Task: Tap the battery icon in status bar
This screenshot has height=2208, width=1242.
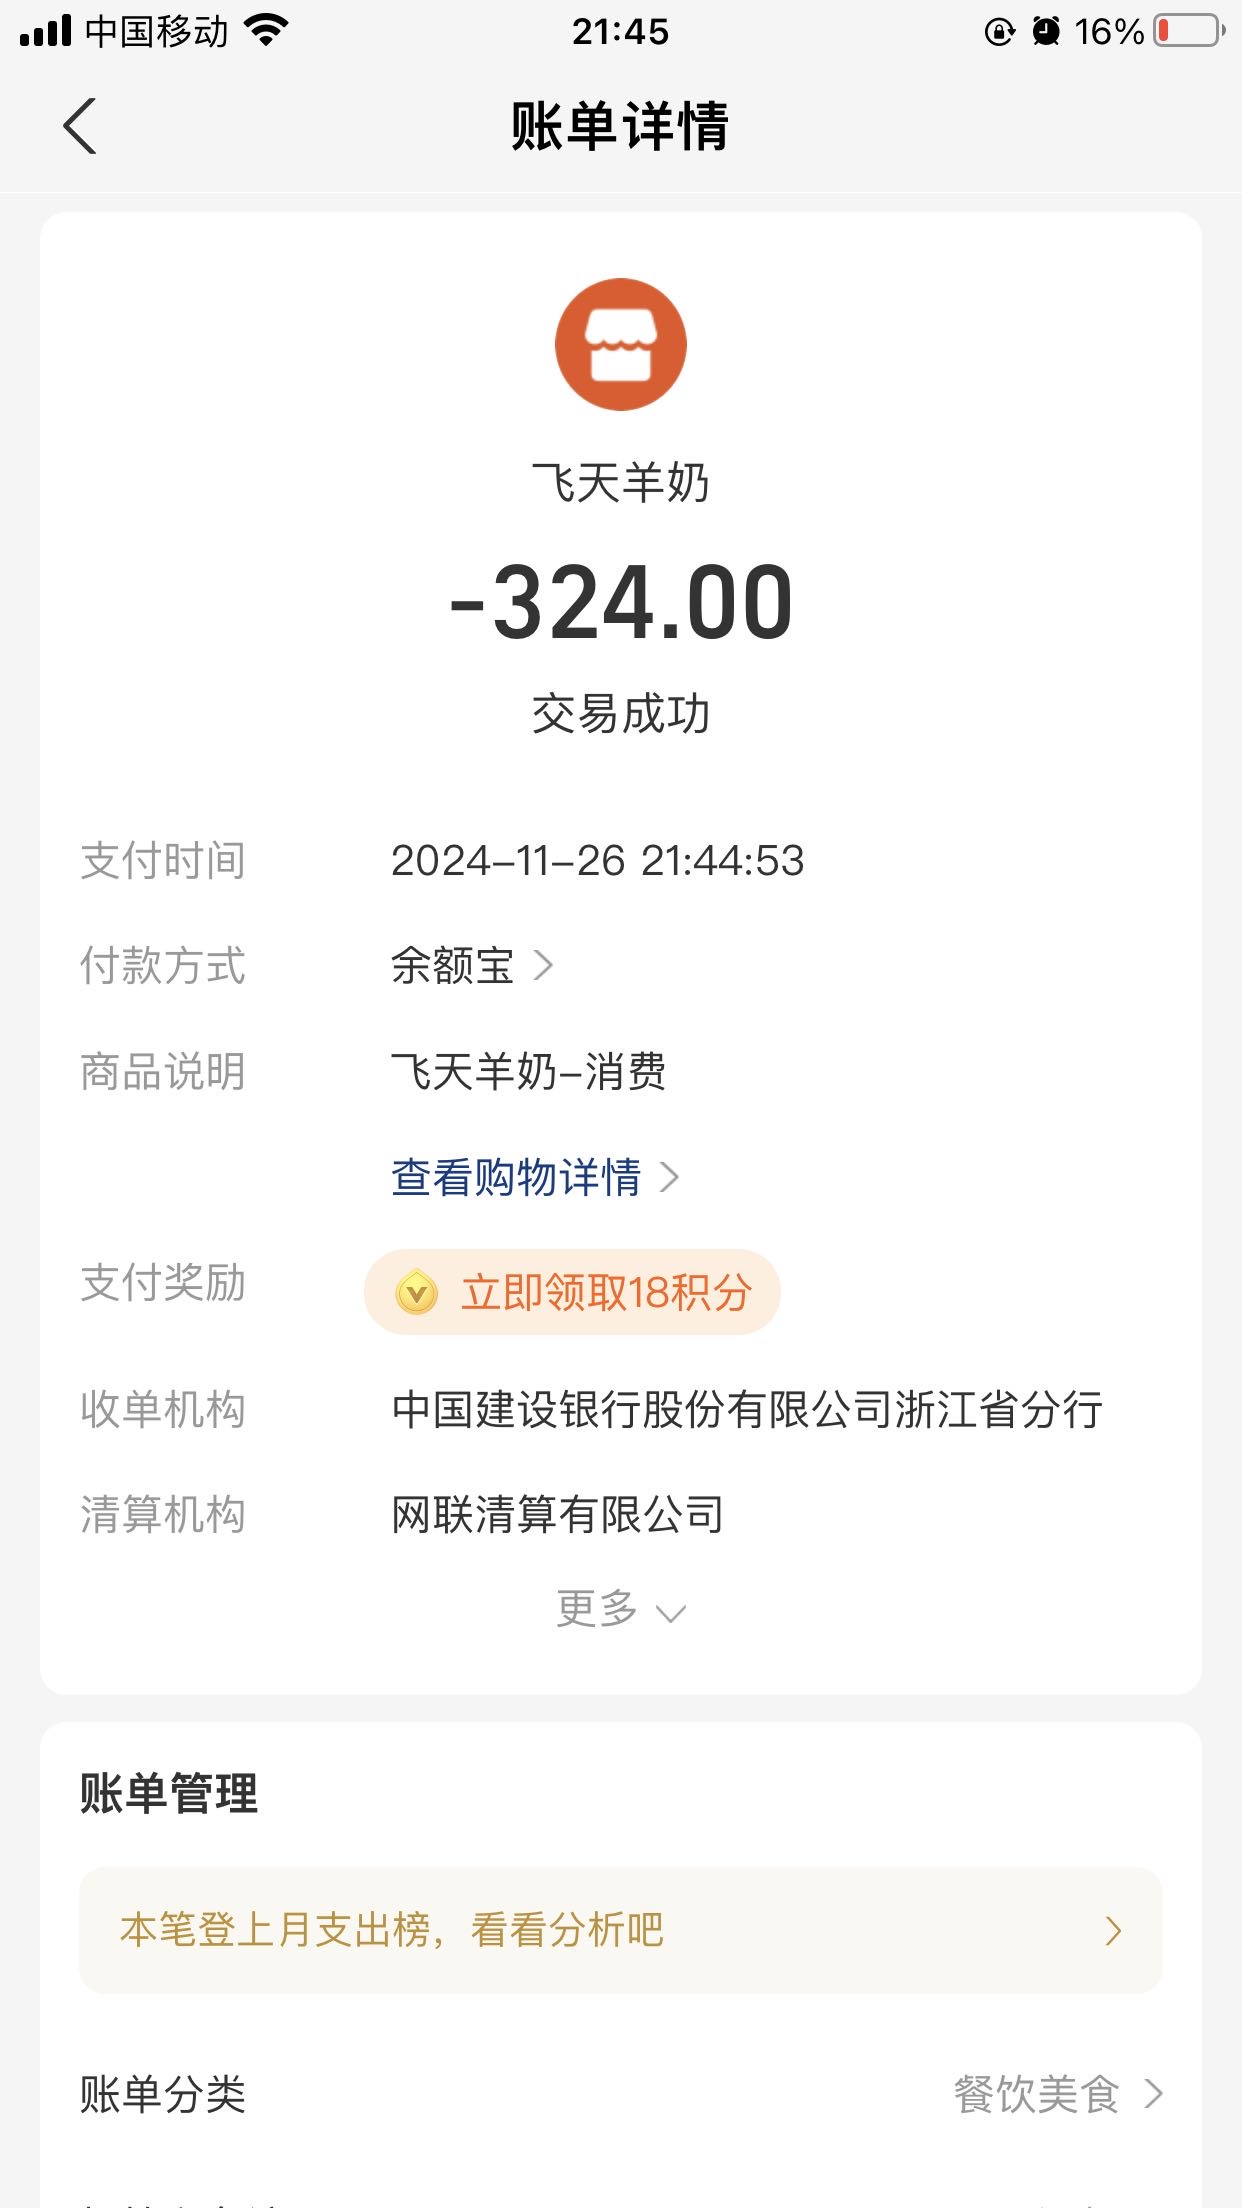Action: pos(1189,31)
